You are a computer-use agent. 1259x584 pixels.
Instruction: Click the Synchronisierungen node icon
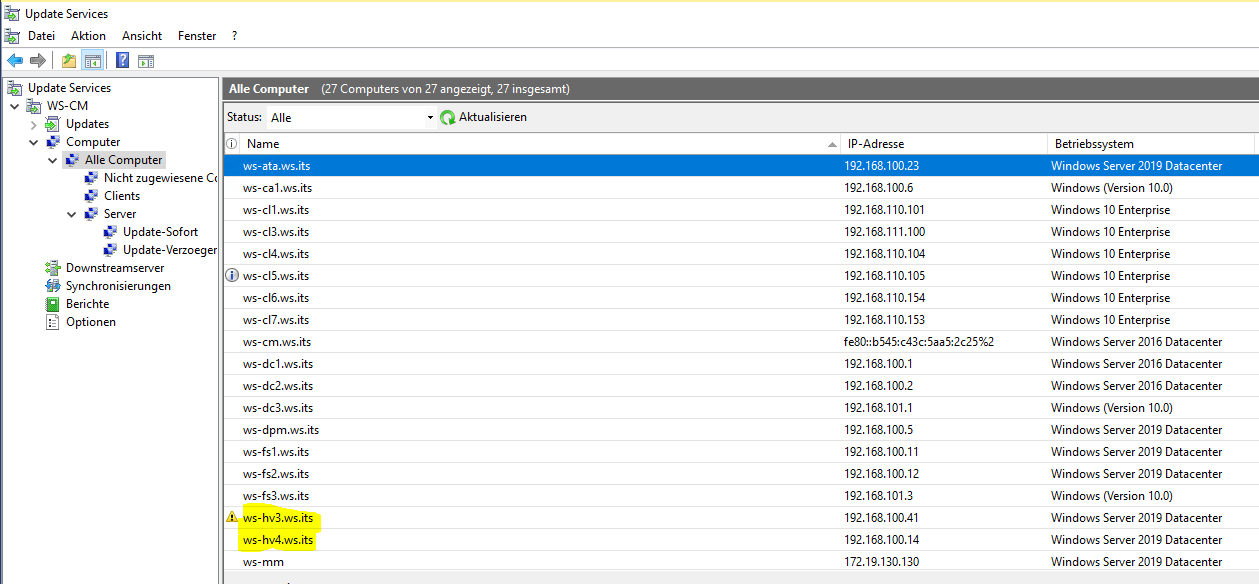53,286
